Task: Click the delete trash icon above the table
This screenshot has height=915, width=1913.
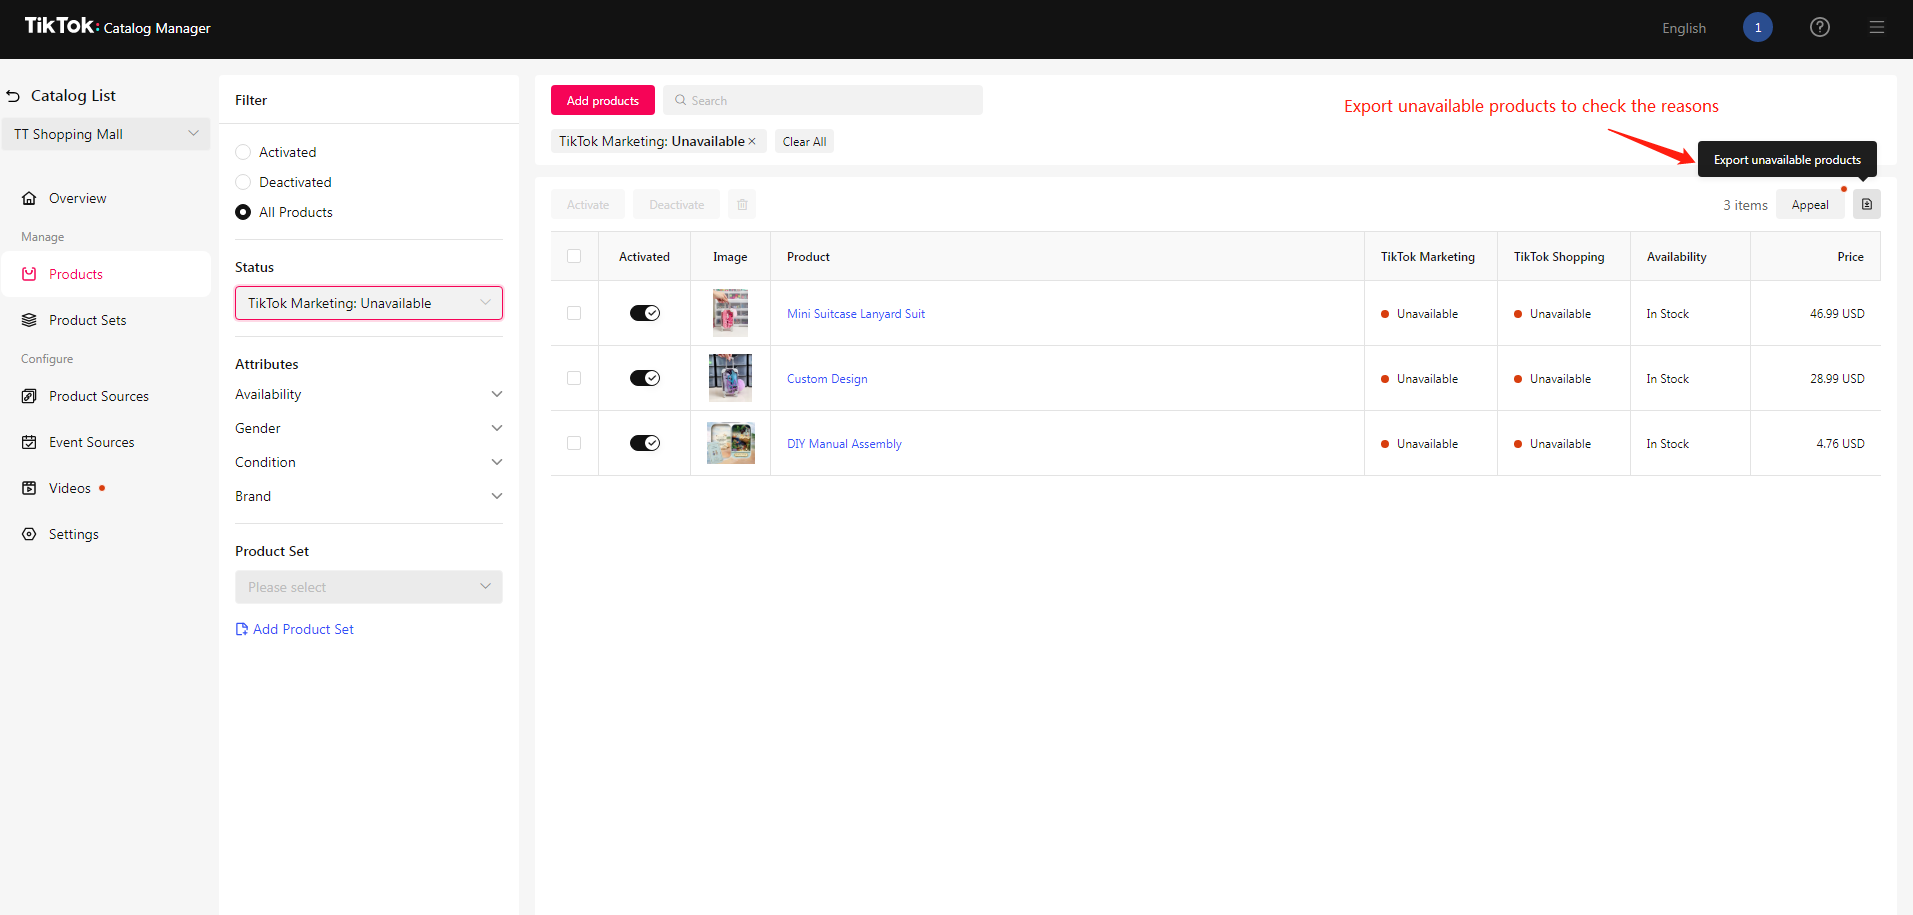Action: [741, 204]
